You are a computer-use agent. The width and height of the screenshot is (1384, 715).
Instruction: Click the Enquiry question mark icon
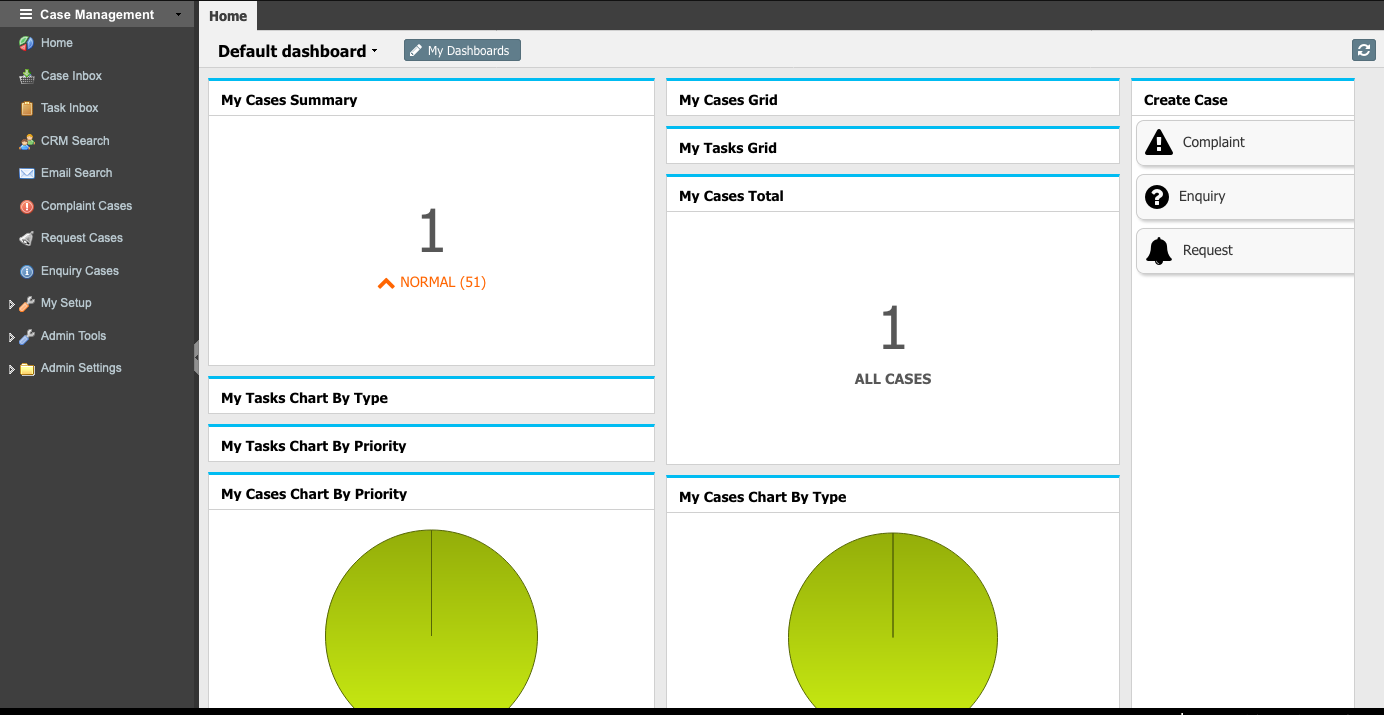coord(1157,196)
